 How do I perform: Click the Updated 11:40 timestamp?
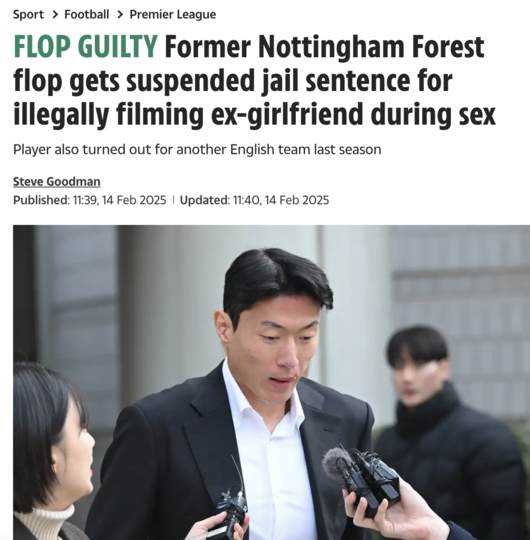pyautogui.click(x=254, y=200)
